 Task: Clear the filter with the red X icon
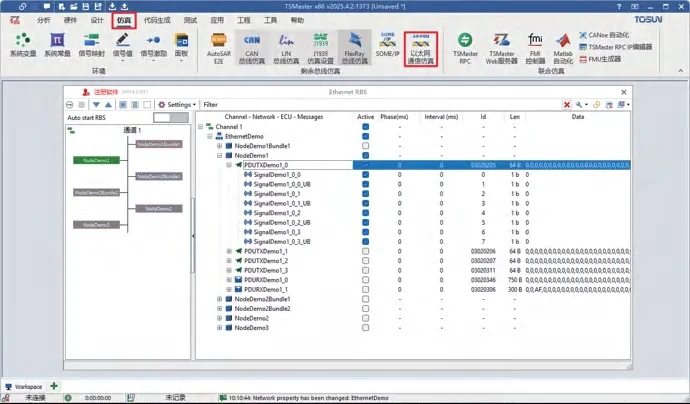point(567,105)
